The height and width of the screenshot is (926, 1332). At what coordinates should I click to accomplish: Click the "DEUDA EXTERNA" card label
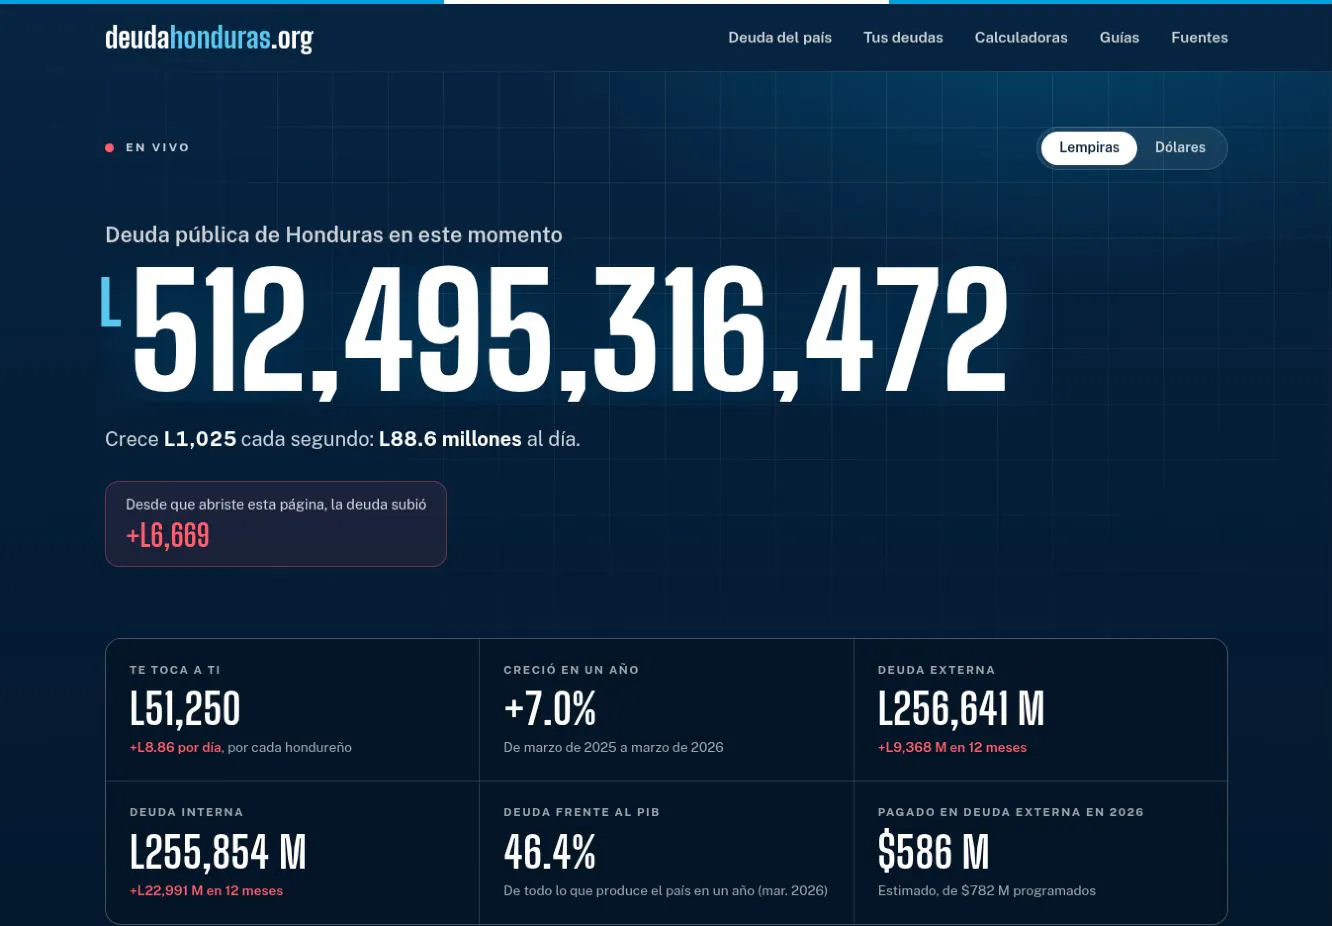pyautogui.click(x=937, y=670)
